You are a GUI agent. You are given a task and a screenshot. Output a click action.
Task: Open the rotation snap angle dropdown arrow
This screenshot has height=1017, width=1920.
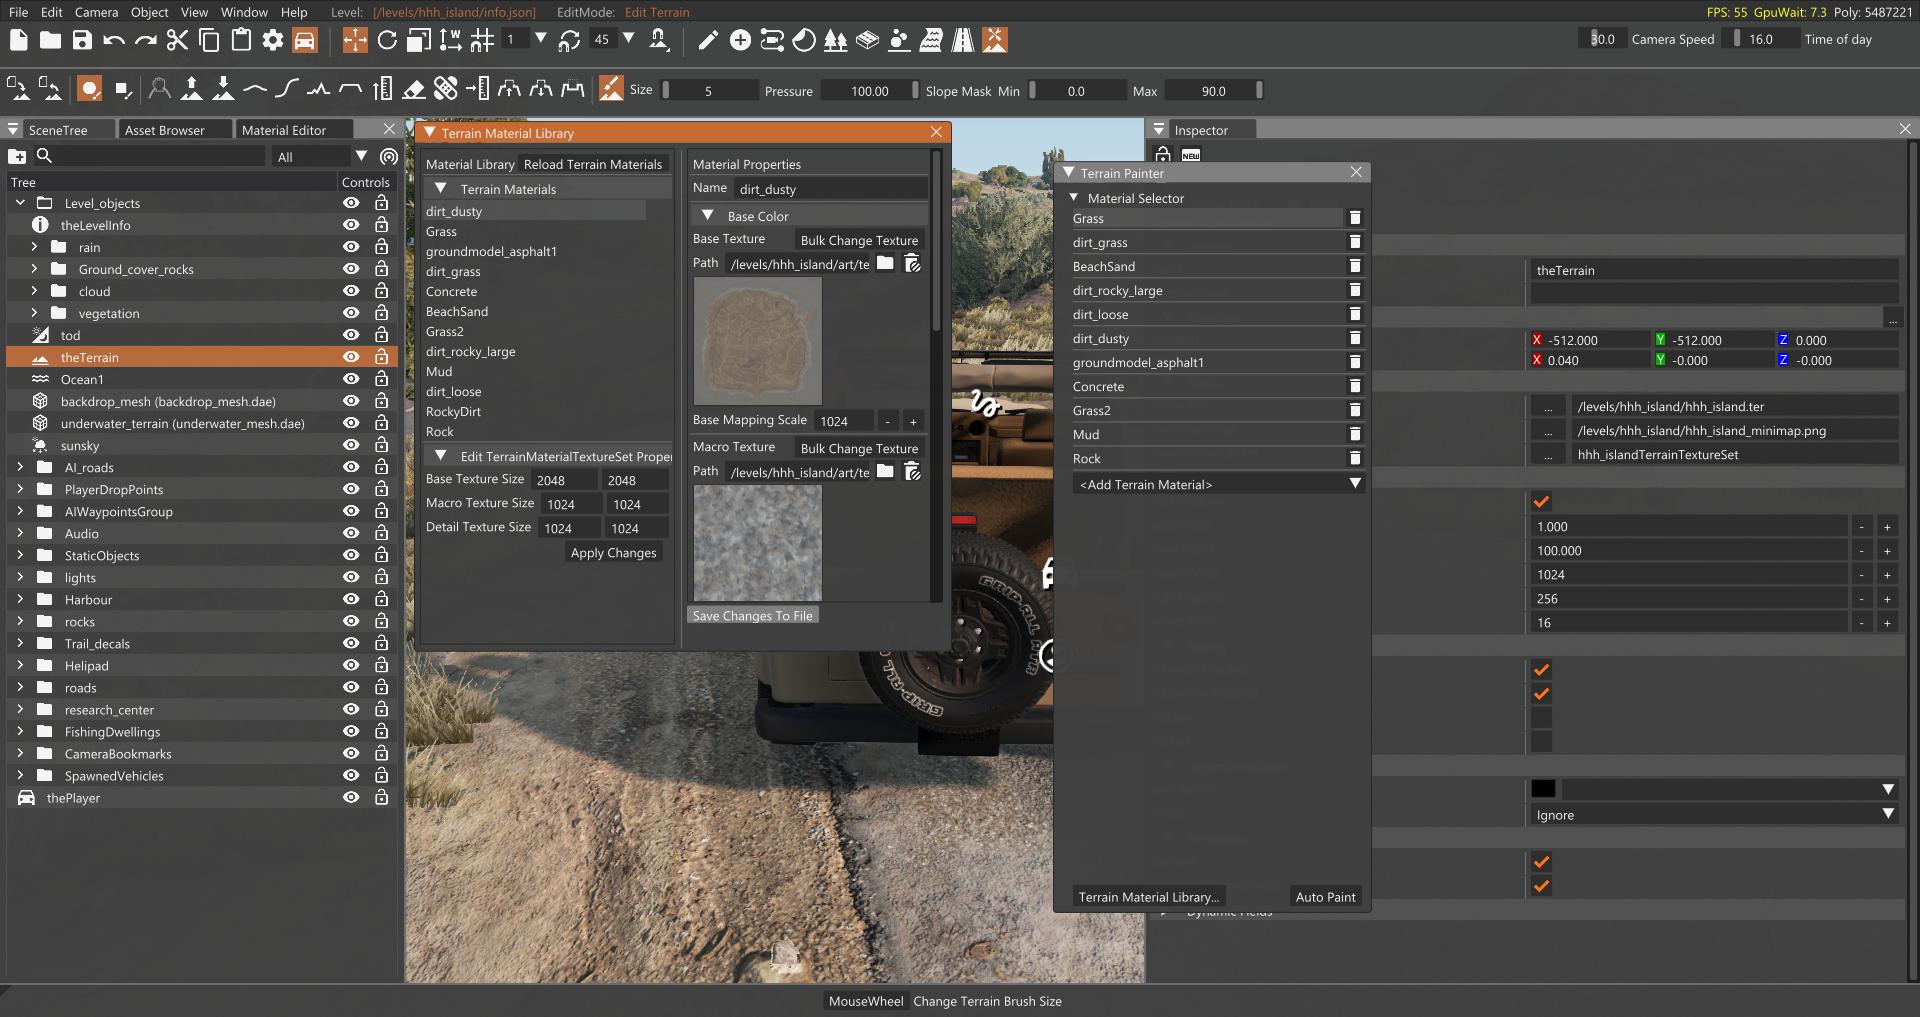(629, 39)
